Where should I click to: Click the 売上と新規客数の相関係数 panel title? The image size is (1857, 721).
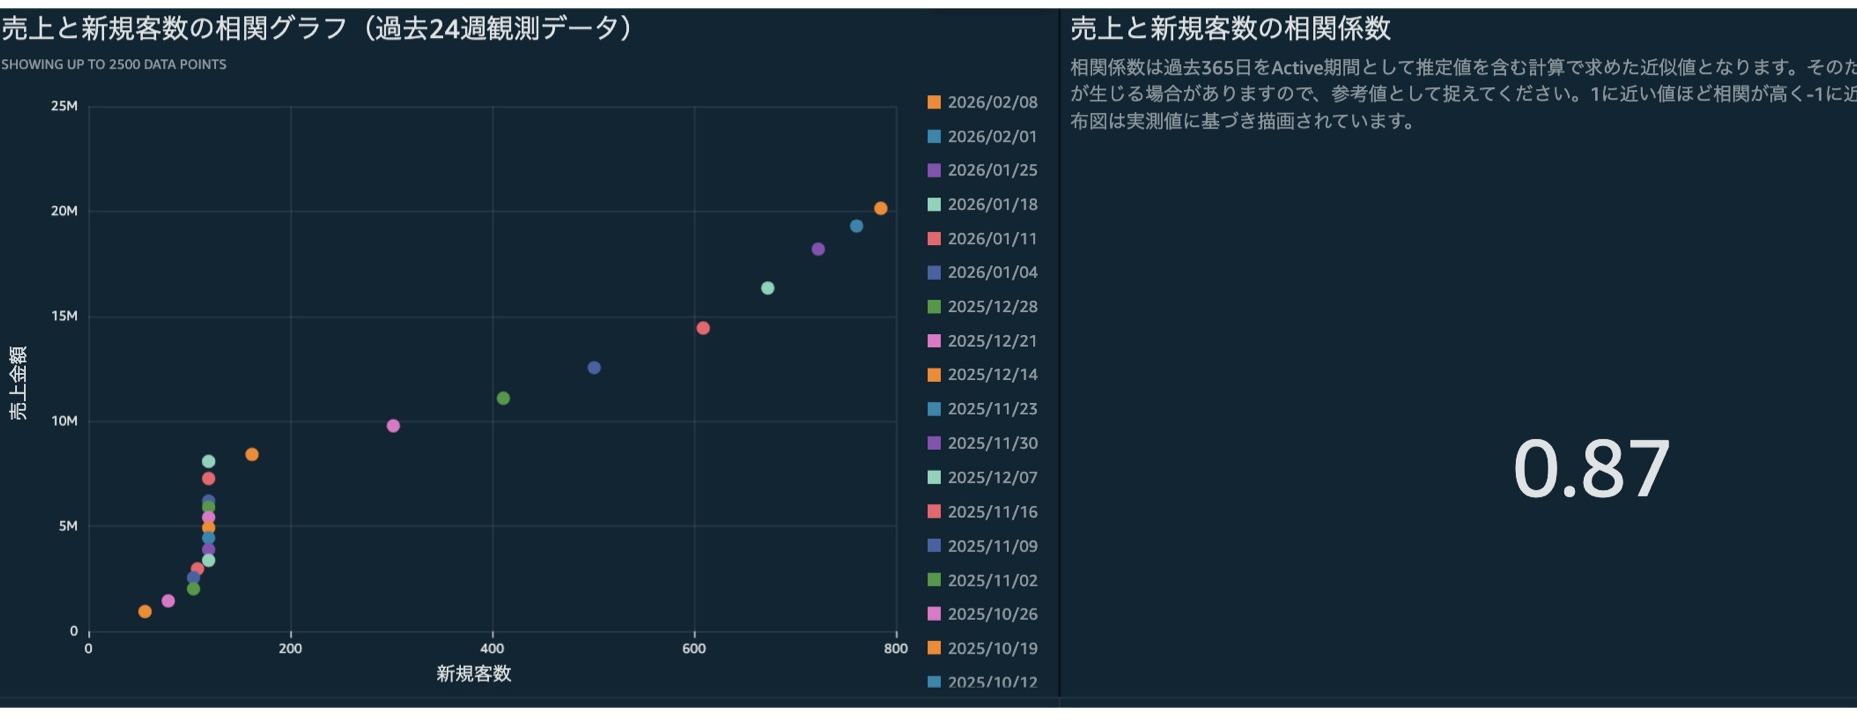tap(1230, 29)
